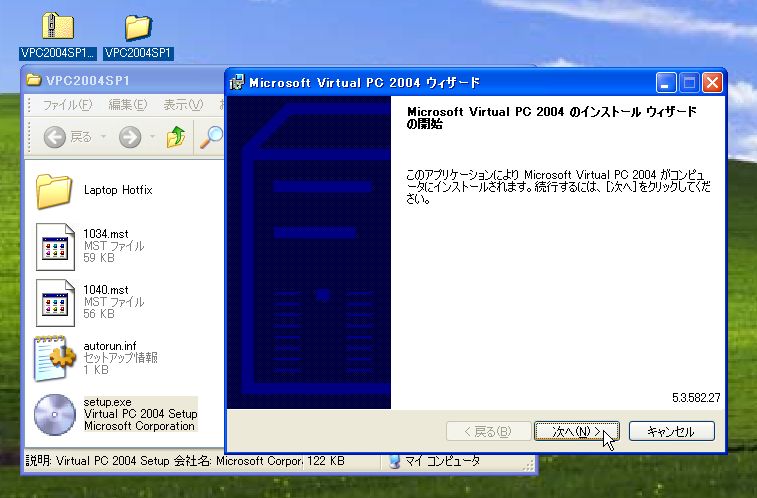Click the status bar description text
Image resolution: width=757 pixels, height=498 pixels.
164,461
